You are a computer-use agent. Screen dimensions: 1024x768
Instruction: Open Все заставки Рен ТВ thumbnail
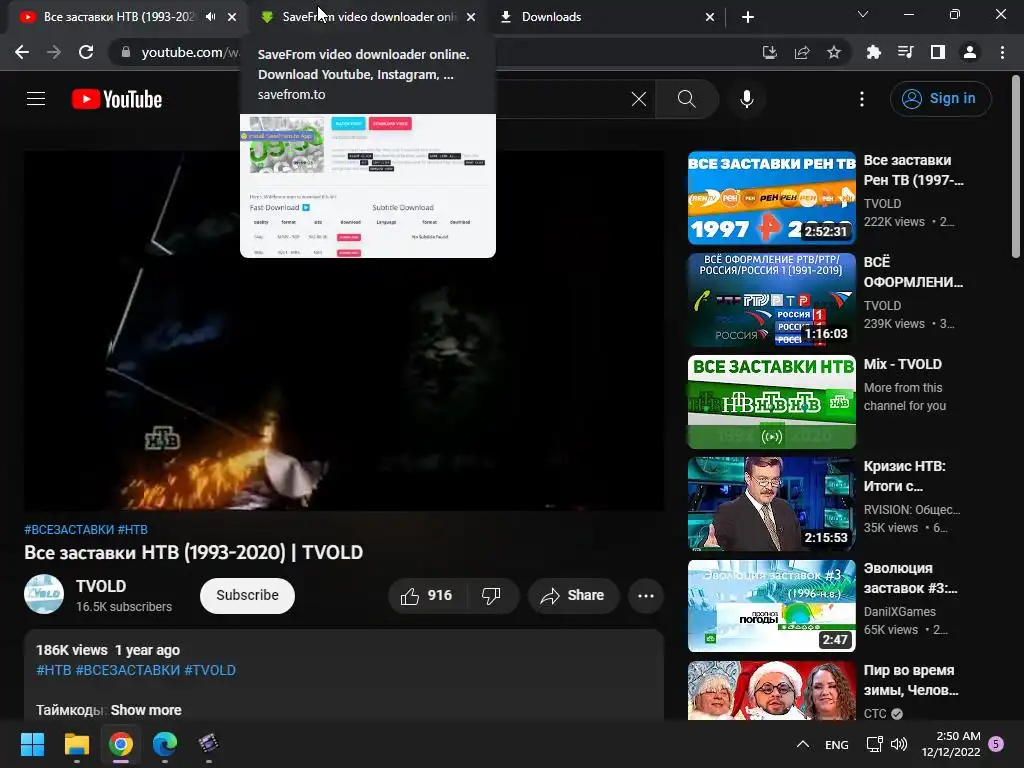pos(771,198)
